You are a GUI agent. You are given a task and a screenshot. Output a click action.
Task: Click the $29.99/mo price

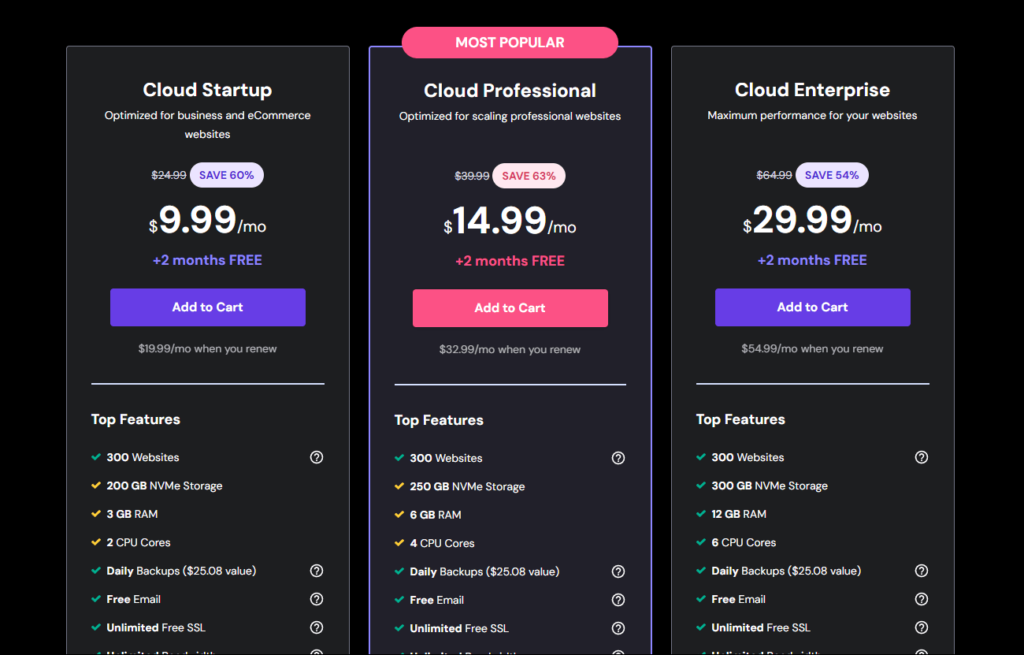coord(812,220)
